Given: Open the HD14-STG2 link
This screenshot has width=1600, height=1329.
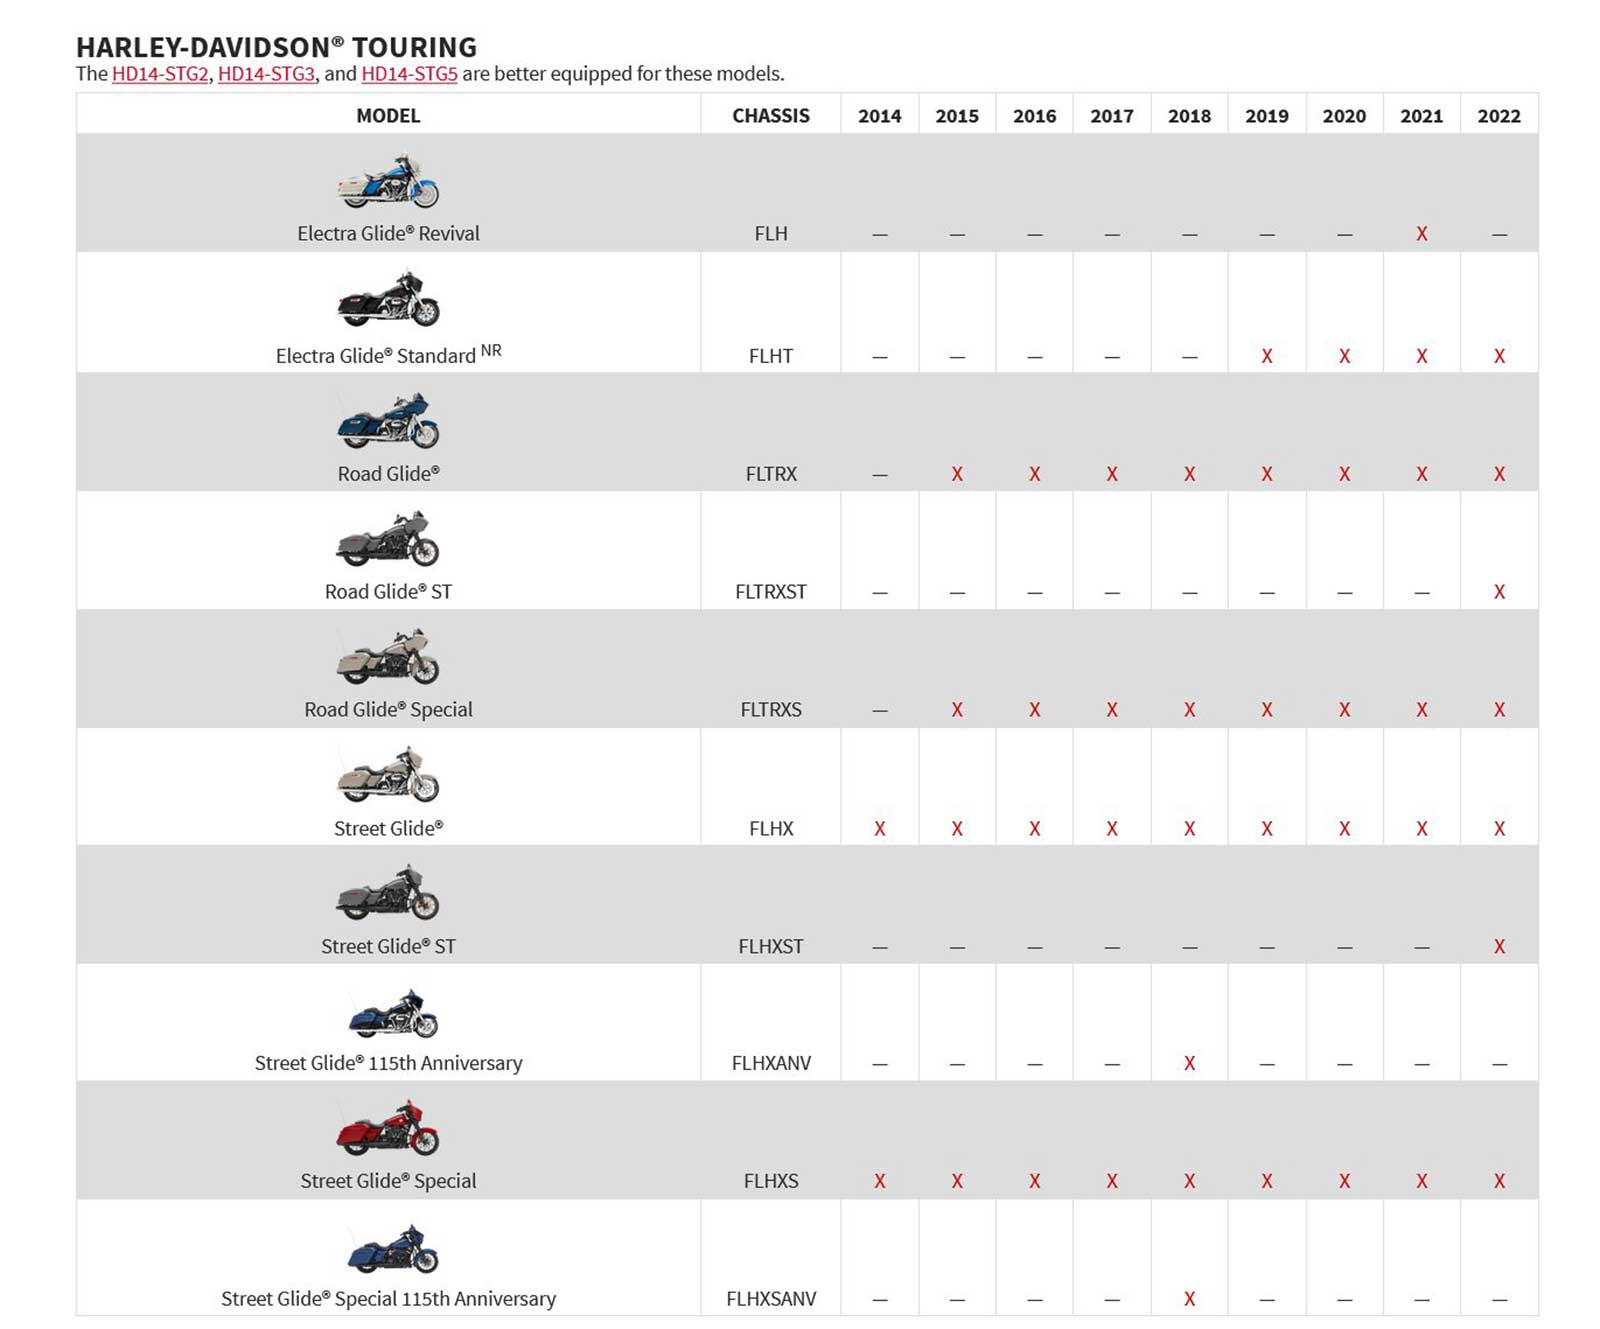Looking at the screenshot, I should (160, 74).
